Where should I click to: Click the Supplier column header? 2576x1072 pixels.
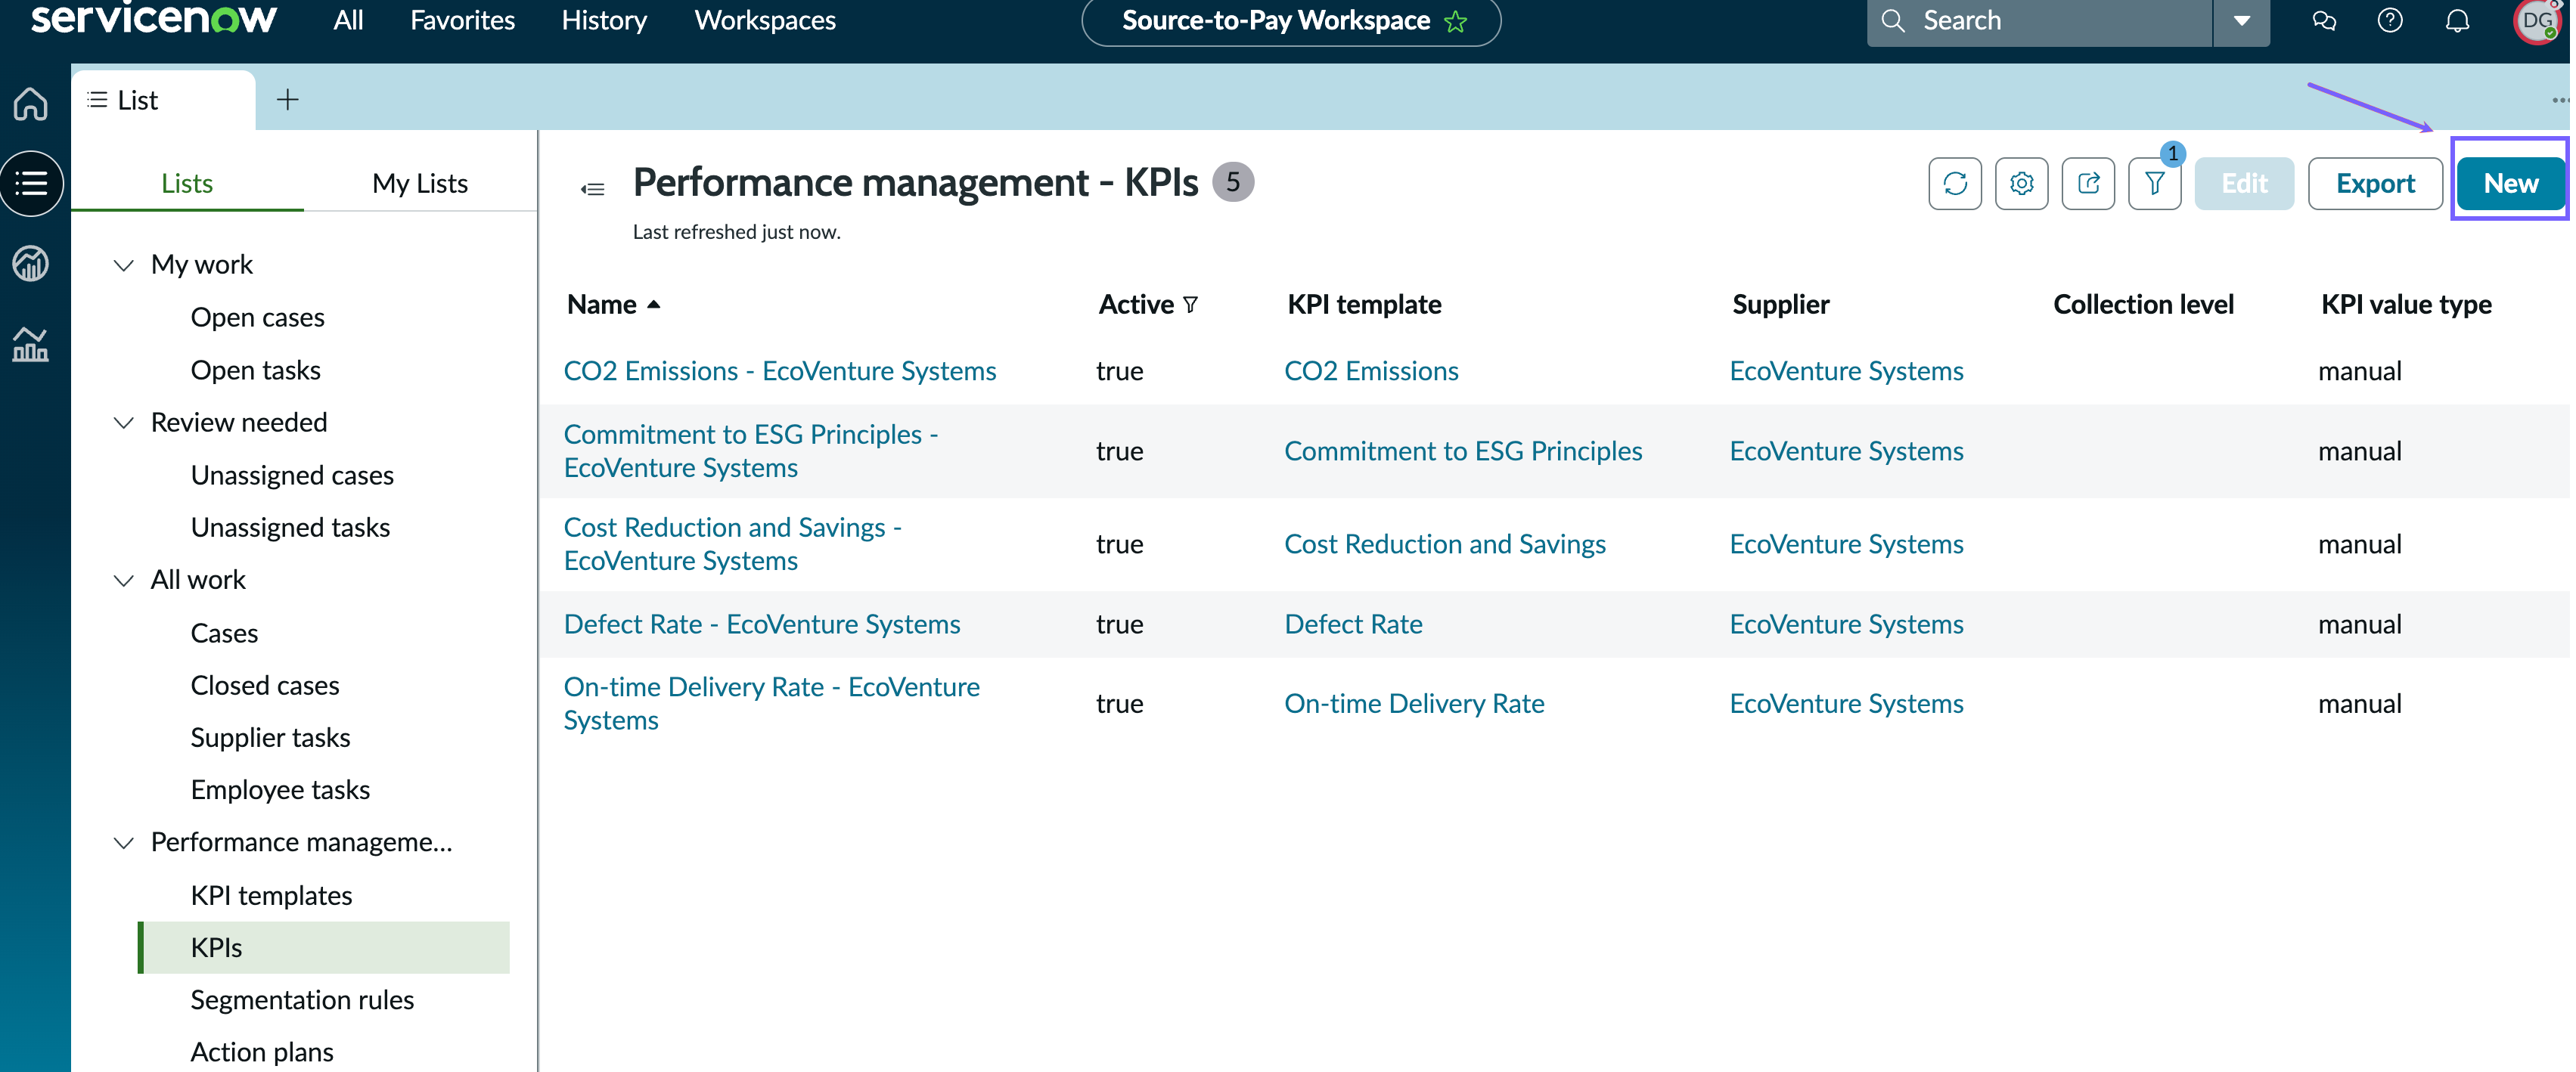(1780, 304)
